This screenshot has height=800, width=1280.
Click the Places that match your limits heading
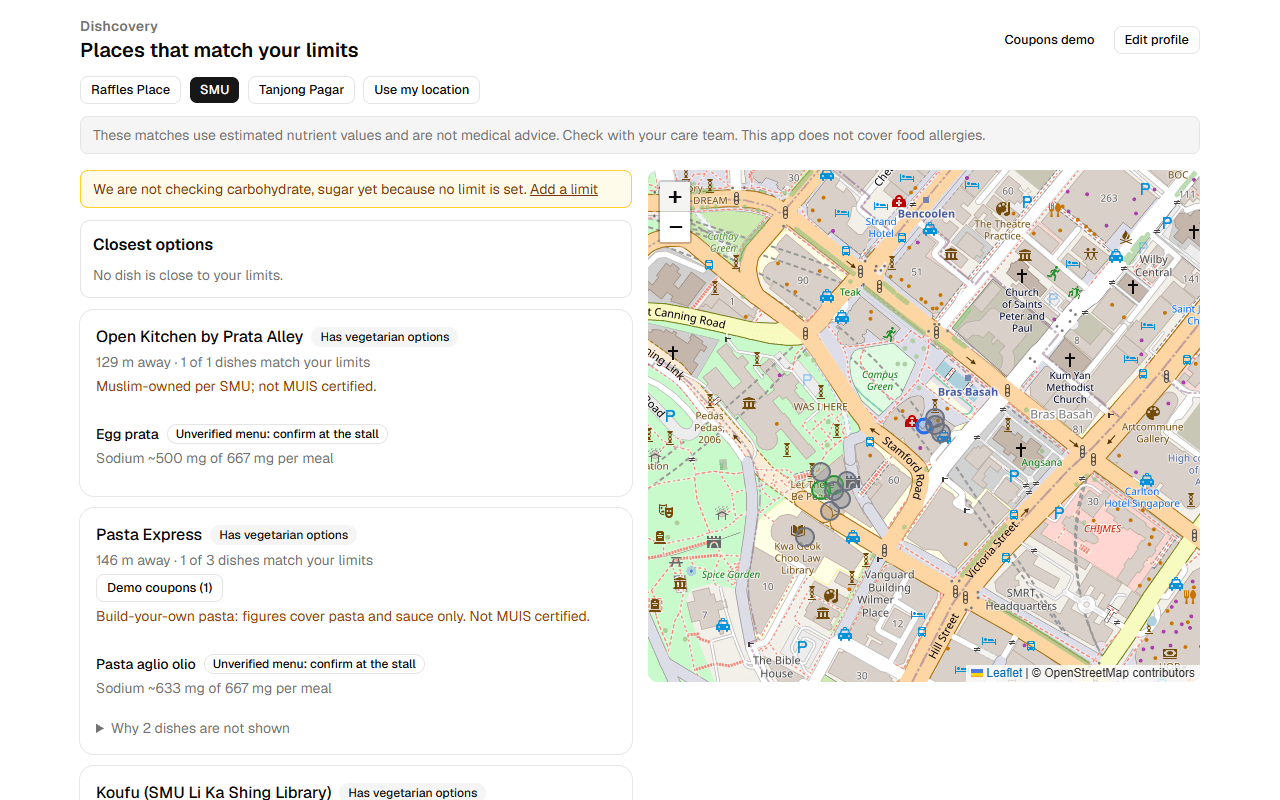[x=219, y=50]
